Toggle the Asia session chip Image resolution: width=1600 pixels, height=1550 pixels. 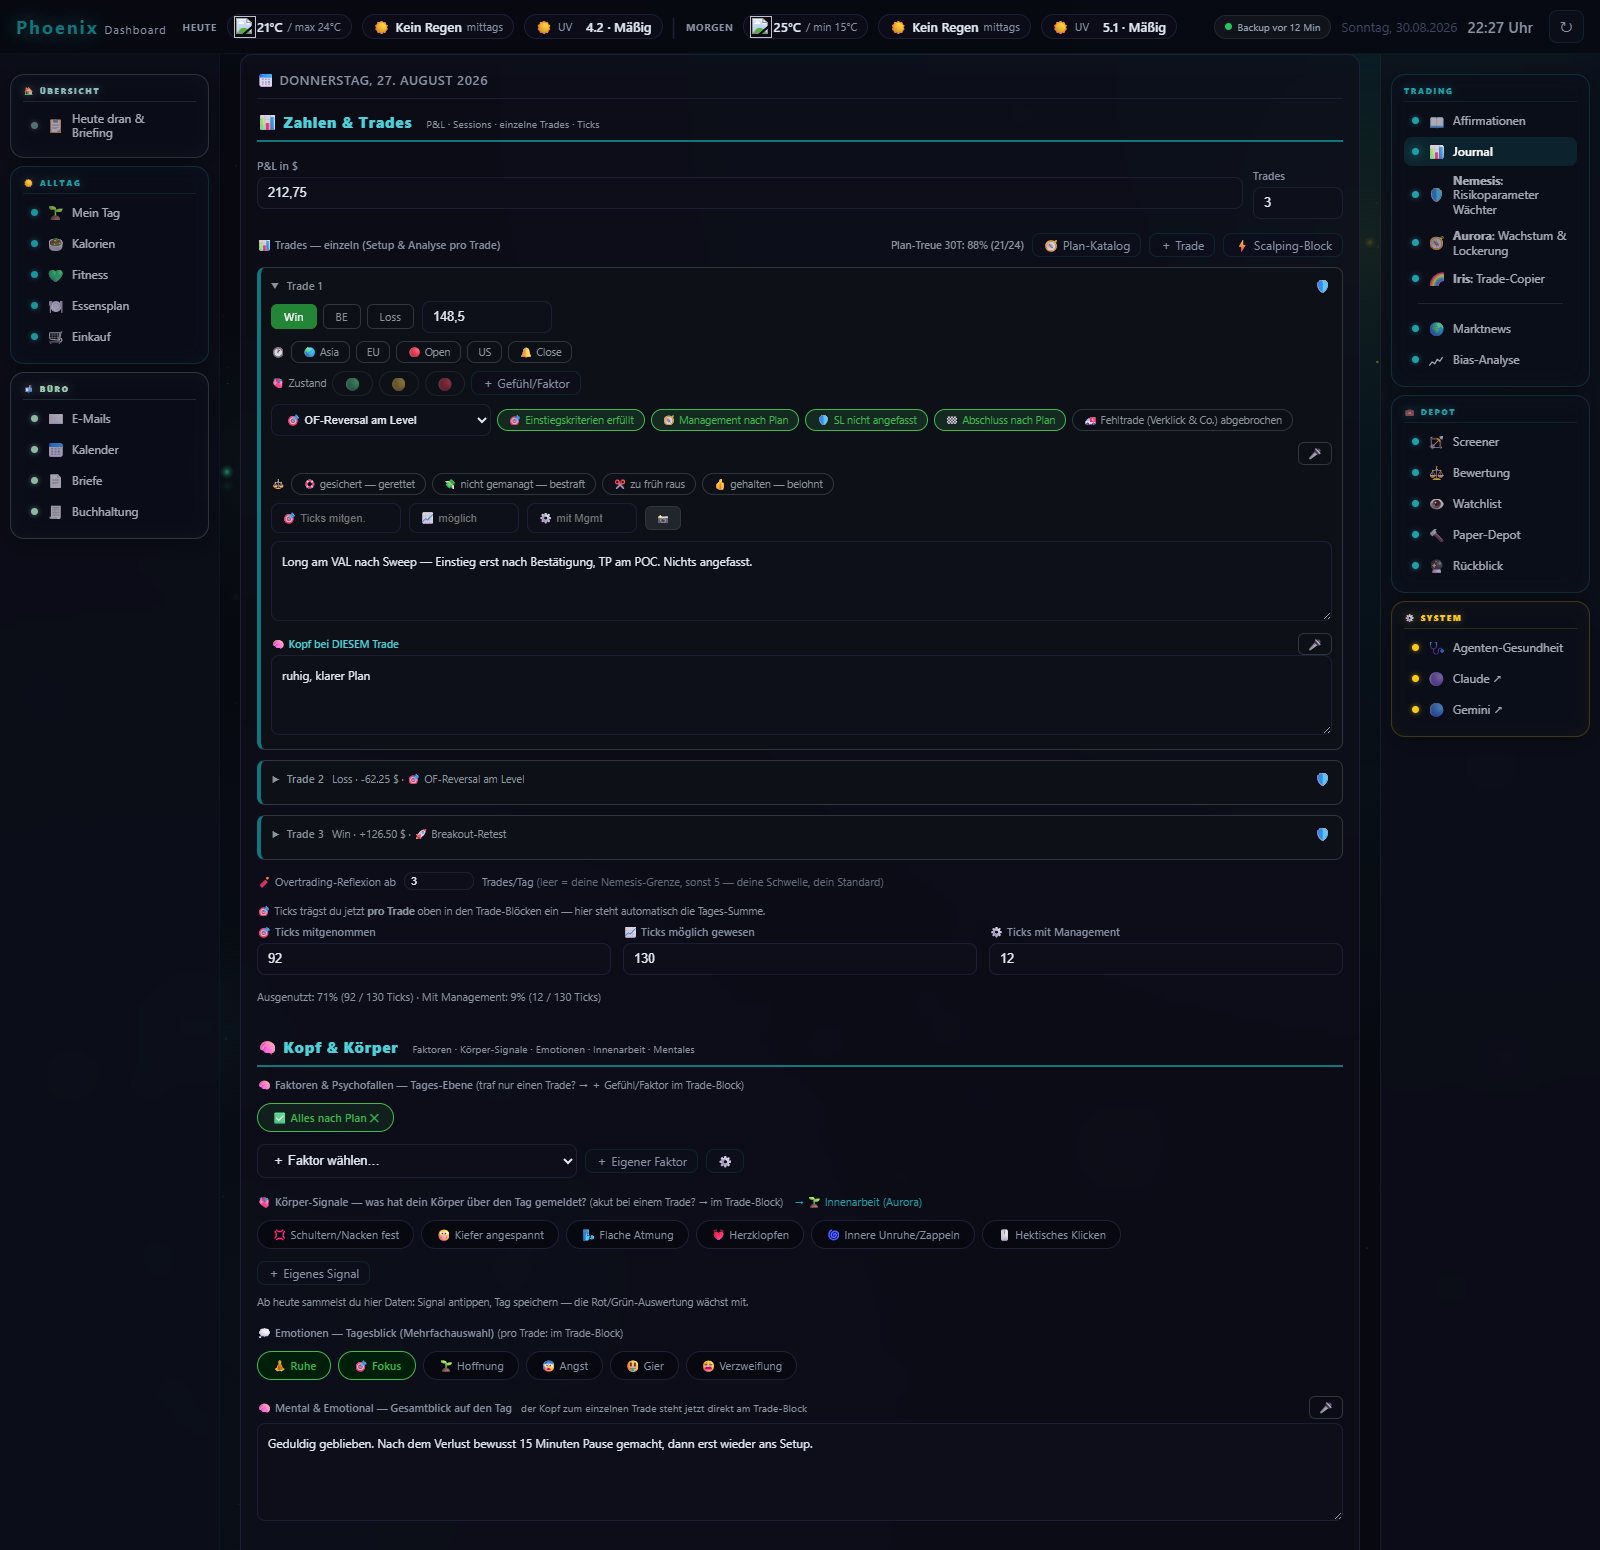320,352
